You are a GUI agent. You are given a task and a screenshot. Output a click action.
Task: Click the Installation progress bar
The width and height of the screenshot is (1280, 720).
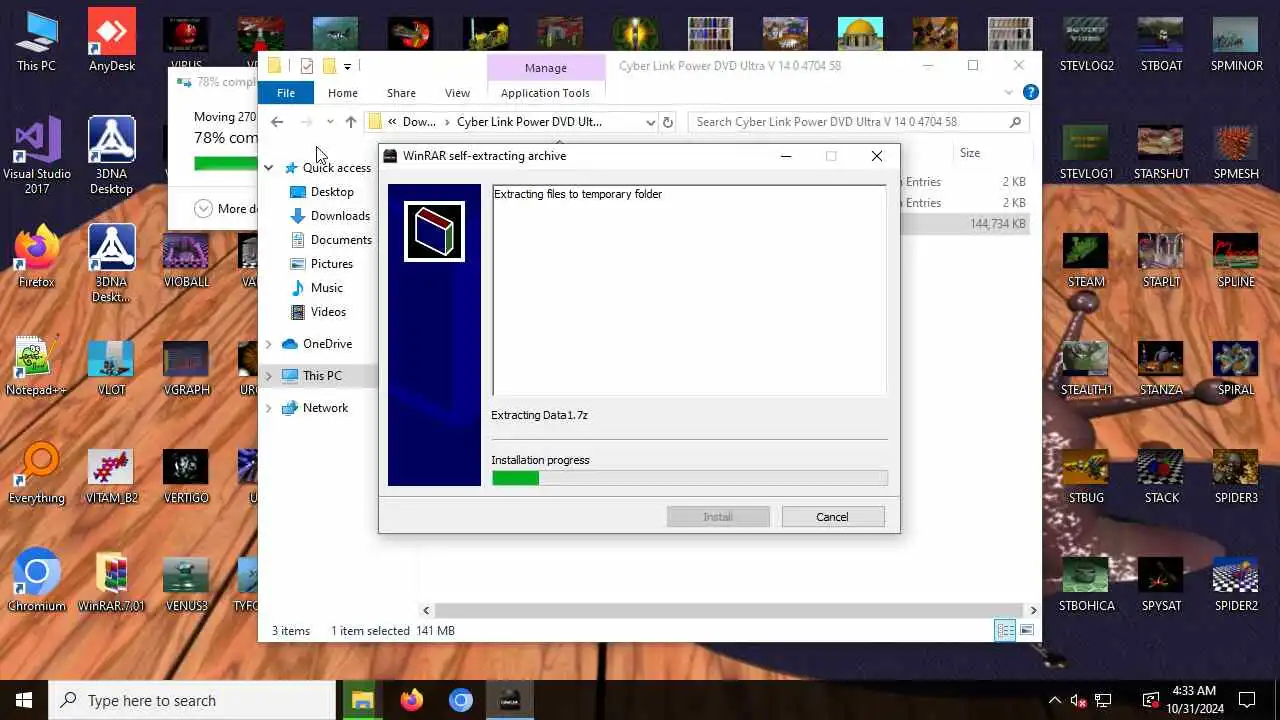689,478
